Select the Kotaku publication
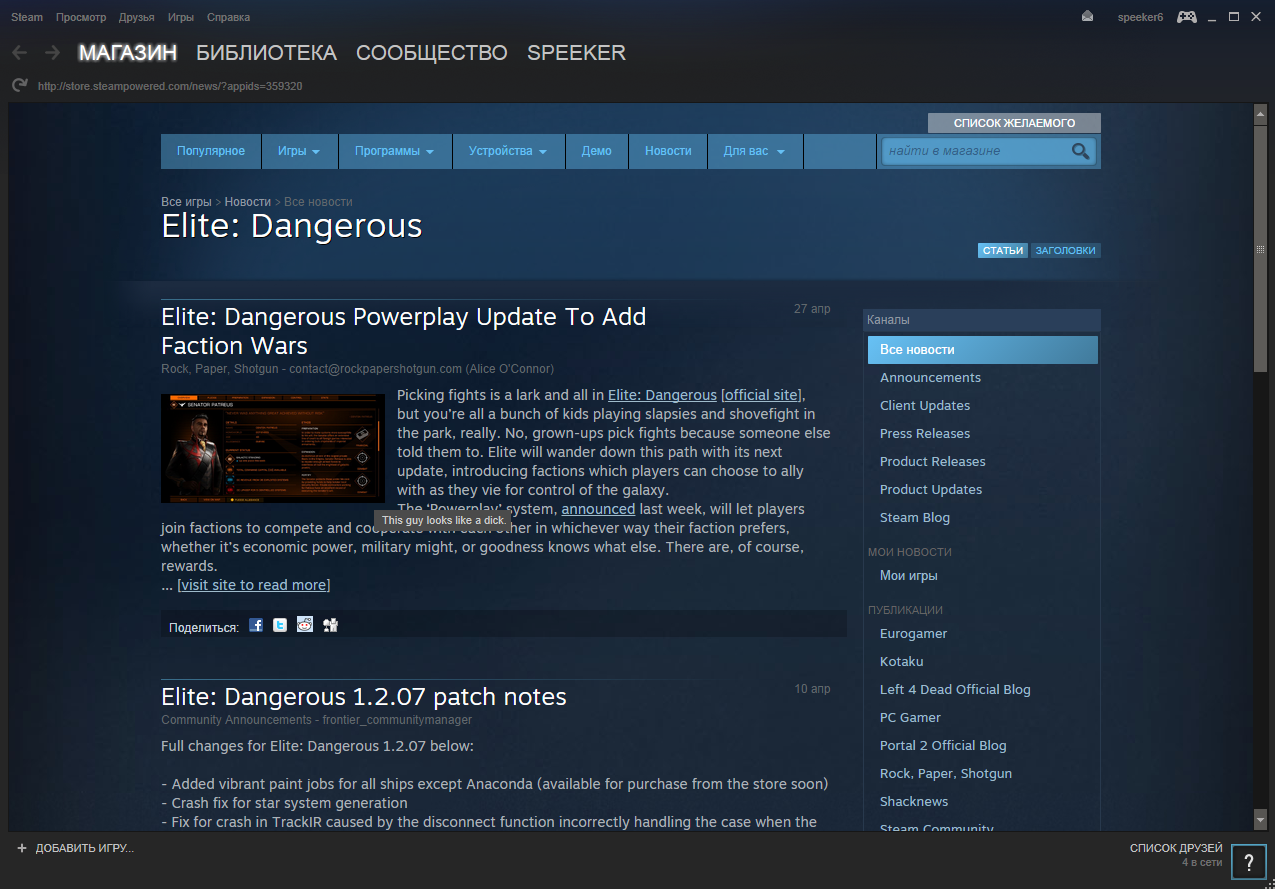The image size is (1275, 889). pyautogui.click(x=902, y=662)
